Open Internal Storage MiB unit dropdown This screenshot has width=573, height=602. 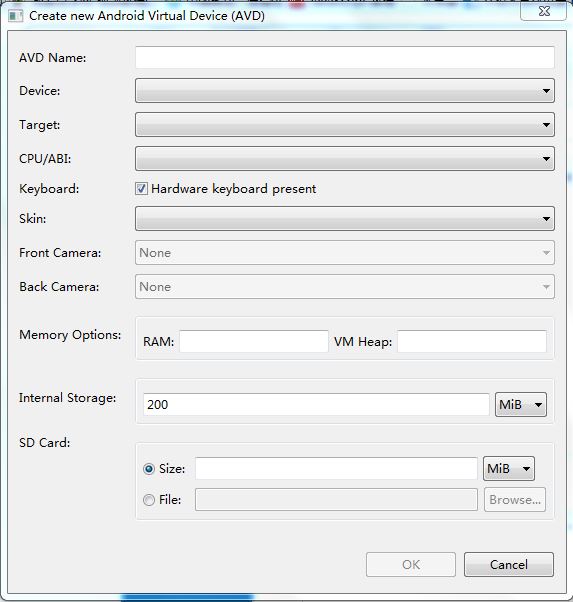521,404
